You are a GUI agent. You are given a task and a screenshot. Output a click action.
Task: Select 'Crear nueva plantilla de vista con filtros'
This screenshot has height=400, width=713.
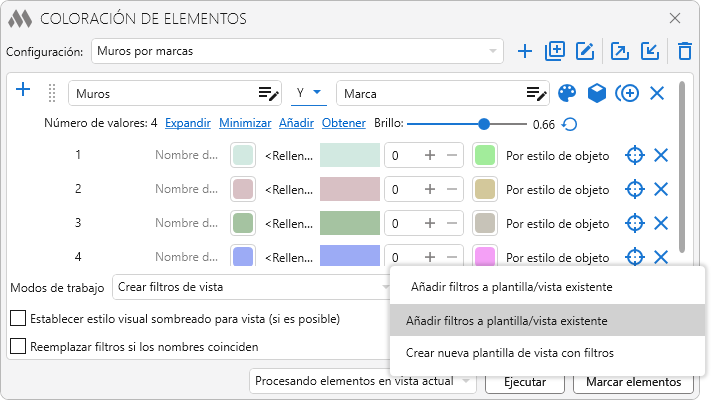click(x=511, y=353)
